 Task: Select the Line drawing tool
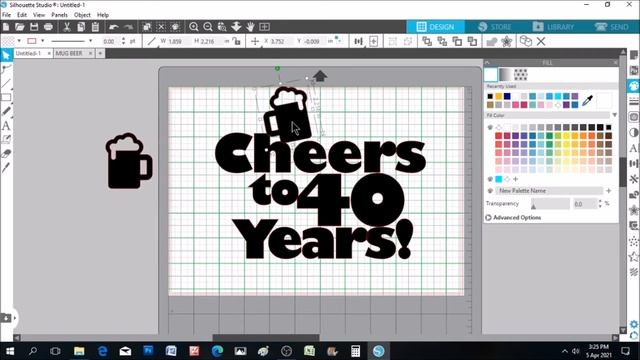(x=6, y=83)
